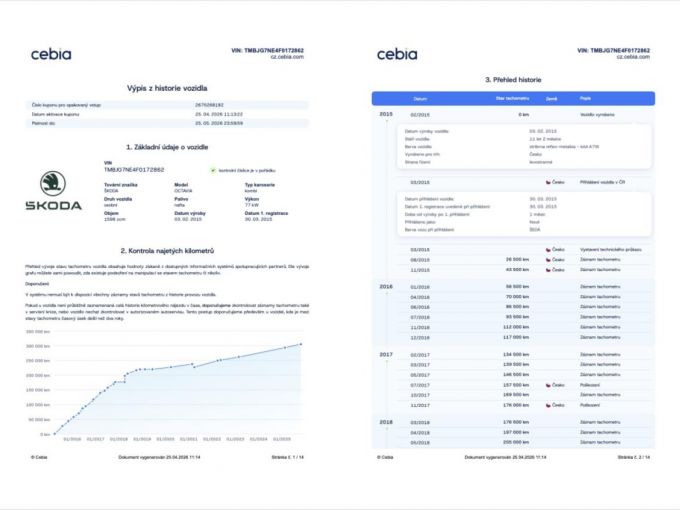
Task: Select the 2016 year marker in the timeline
Action: [386, 286]
